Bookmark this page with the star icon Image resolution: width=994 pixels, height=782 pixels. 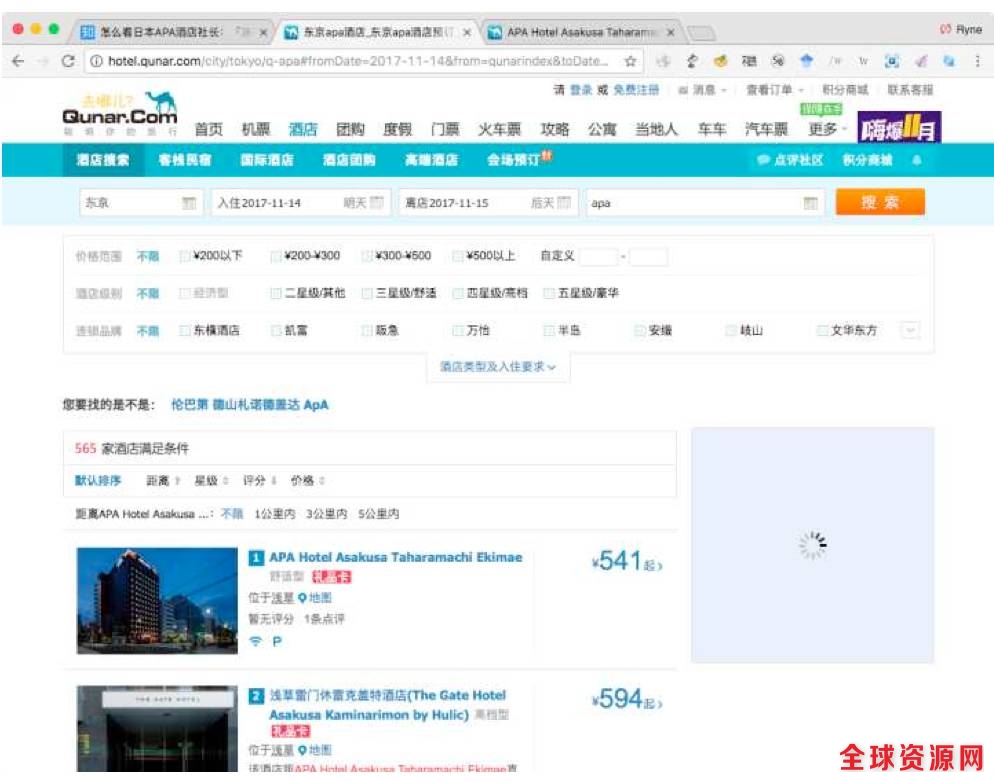click(630, 61)
